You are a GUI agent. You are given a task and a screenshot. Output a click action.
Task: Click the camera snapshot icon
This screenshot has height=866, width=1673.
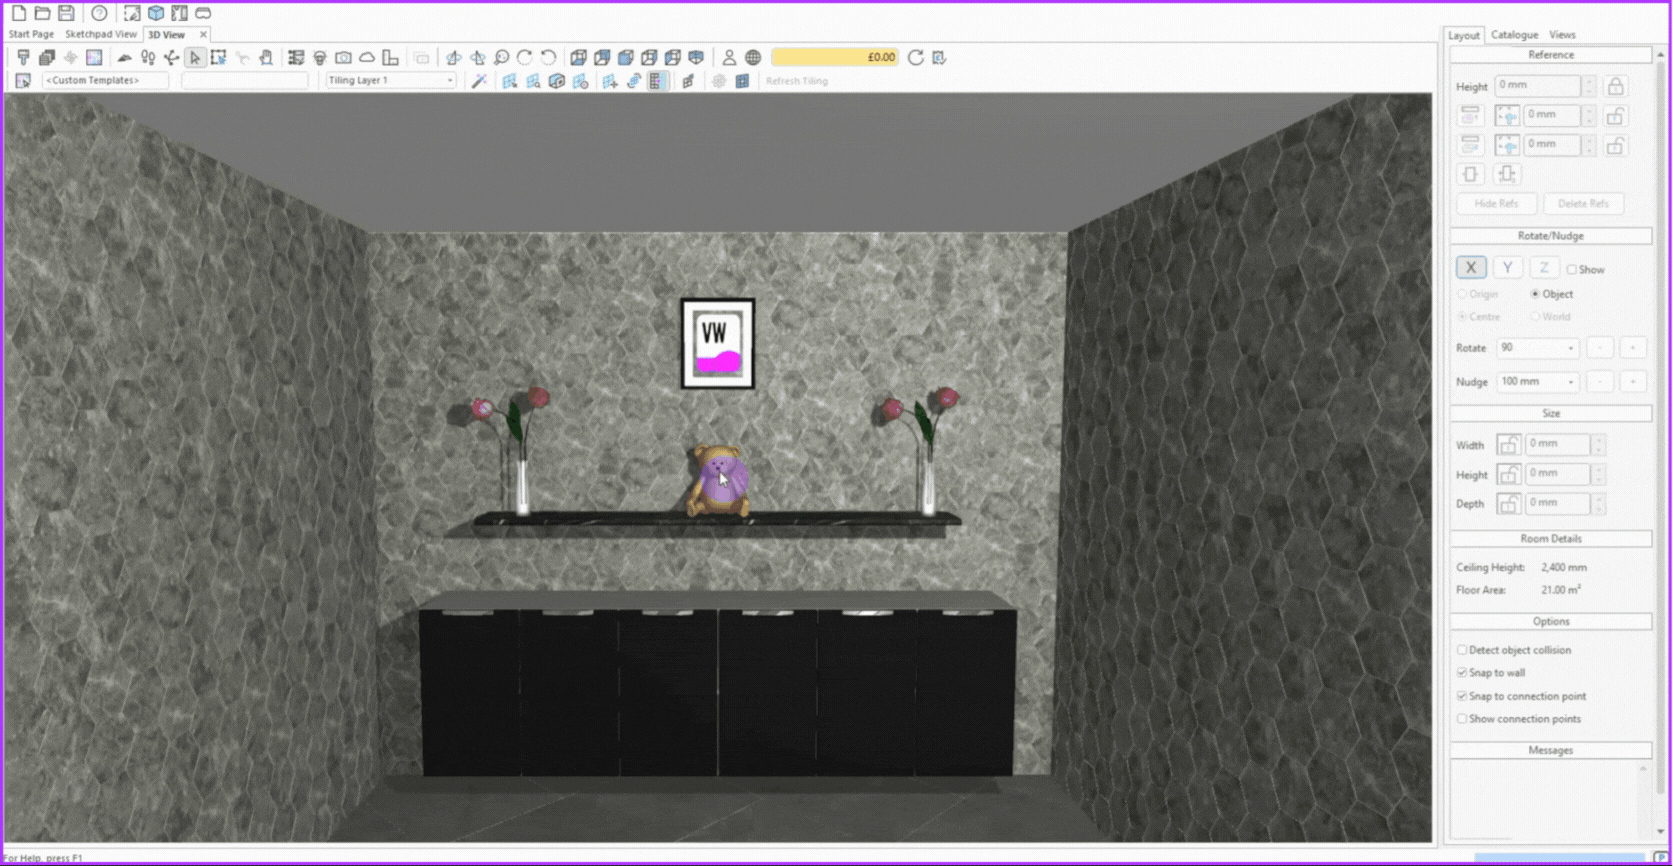click(343, 58)
